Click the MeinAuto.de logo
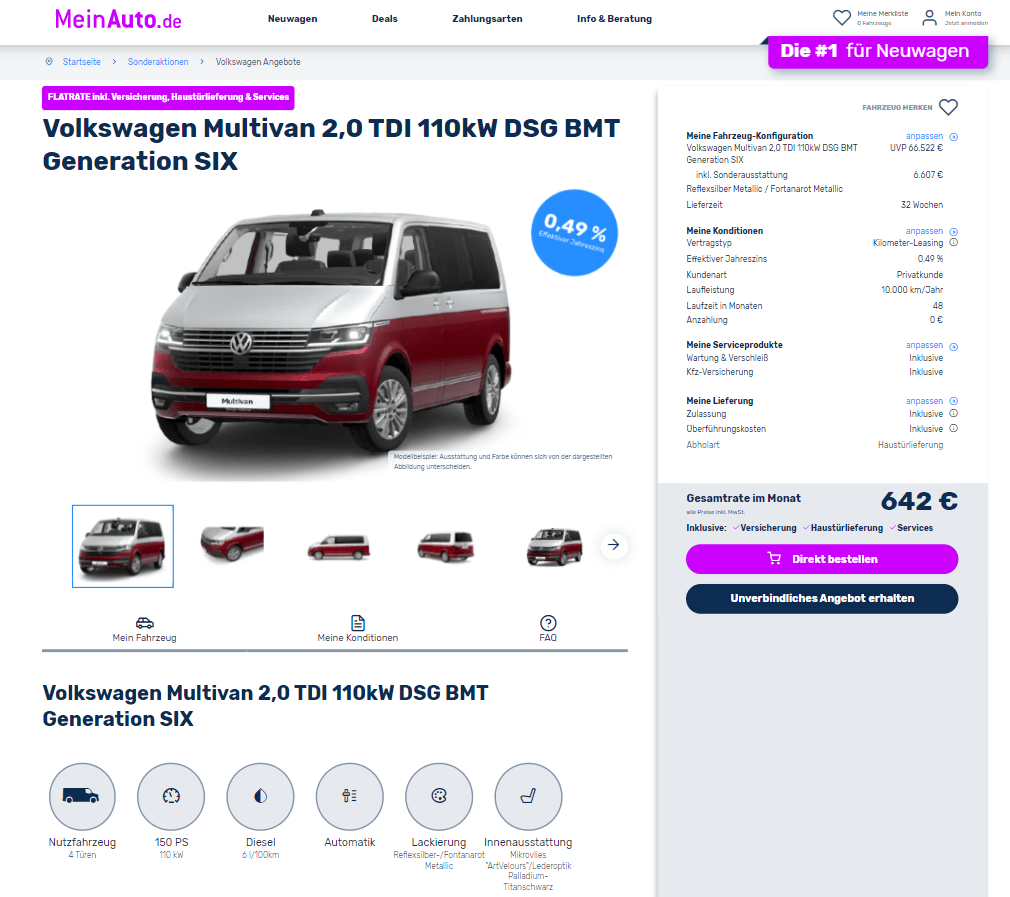Image resolution: width=1010 pixels, height=897 pixels. tap(118, 19)
